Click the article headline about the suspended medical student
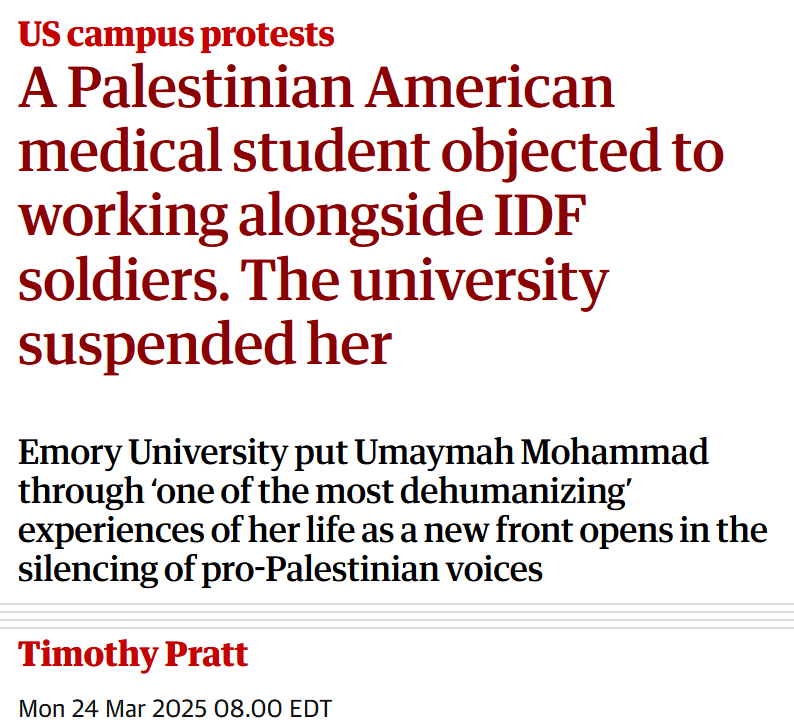 (x=371, y=216)
